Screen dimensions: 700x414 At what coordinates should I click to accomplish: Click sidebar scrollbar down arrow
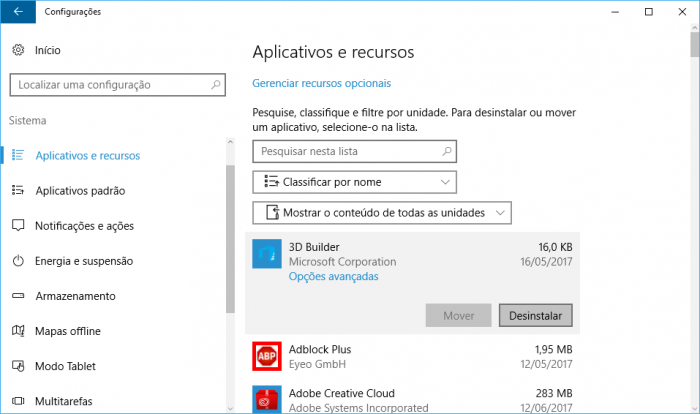(230, 408)
